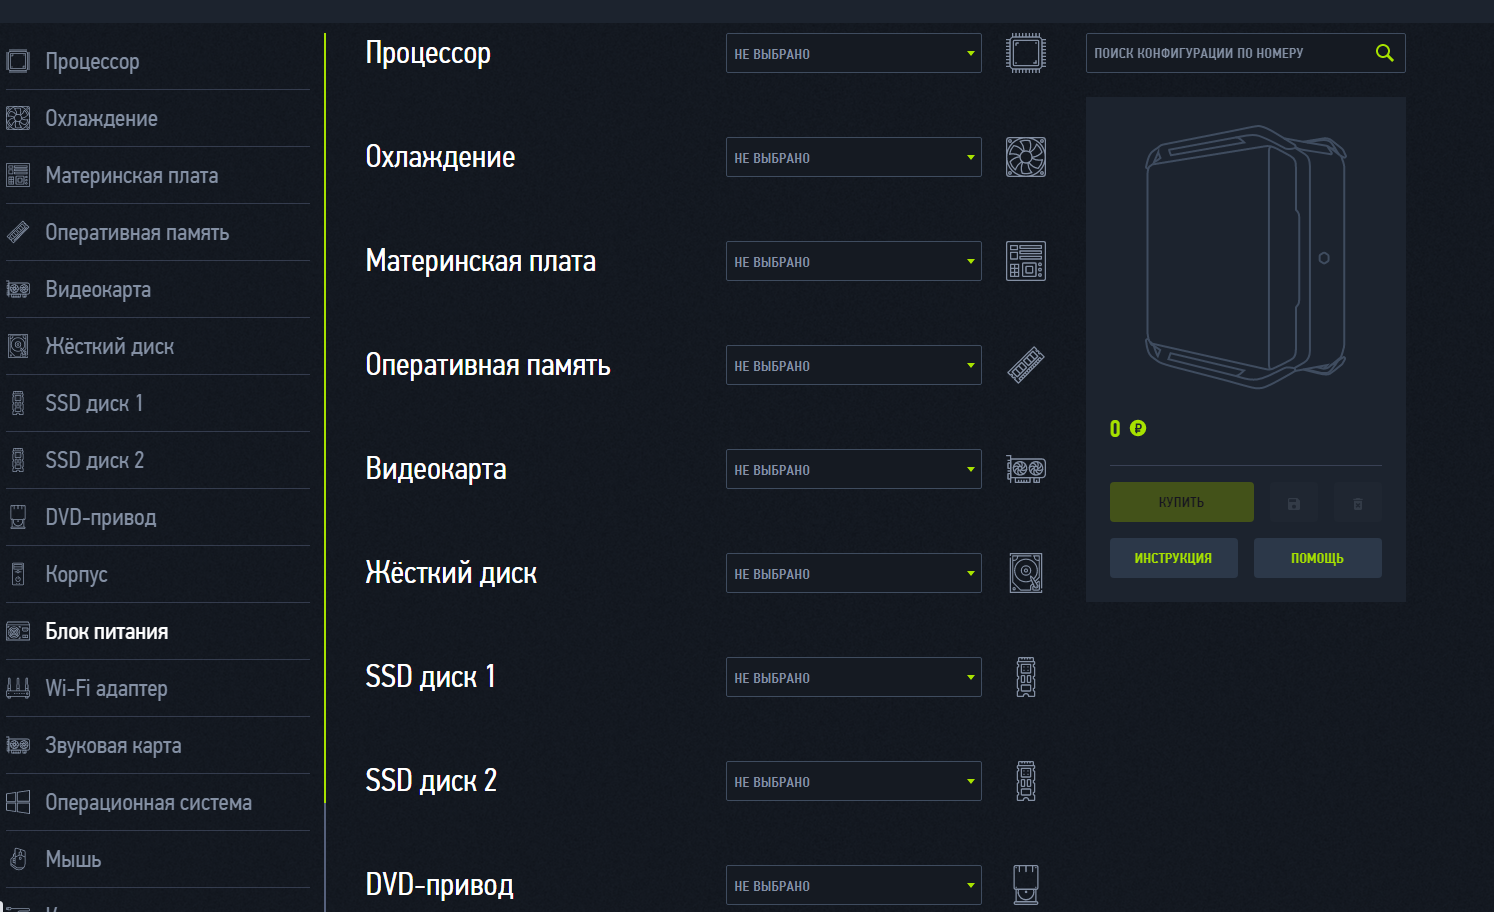Click the RAM stick icon in main panel
The height and width of the screenshot is (912, 1494).
[x=1025, y=365]
